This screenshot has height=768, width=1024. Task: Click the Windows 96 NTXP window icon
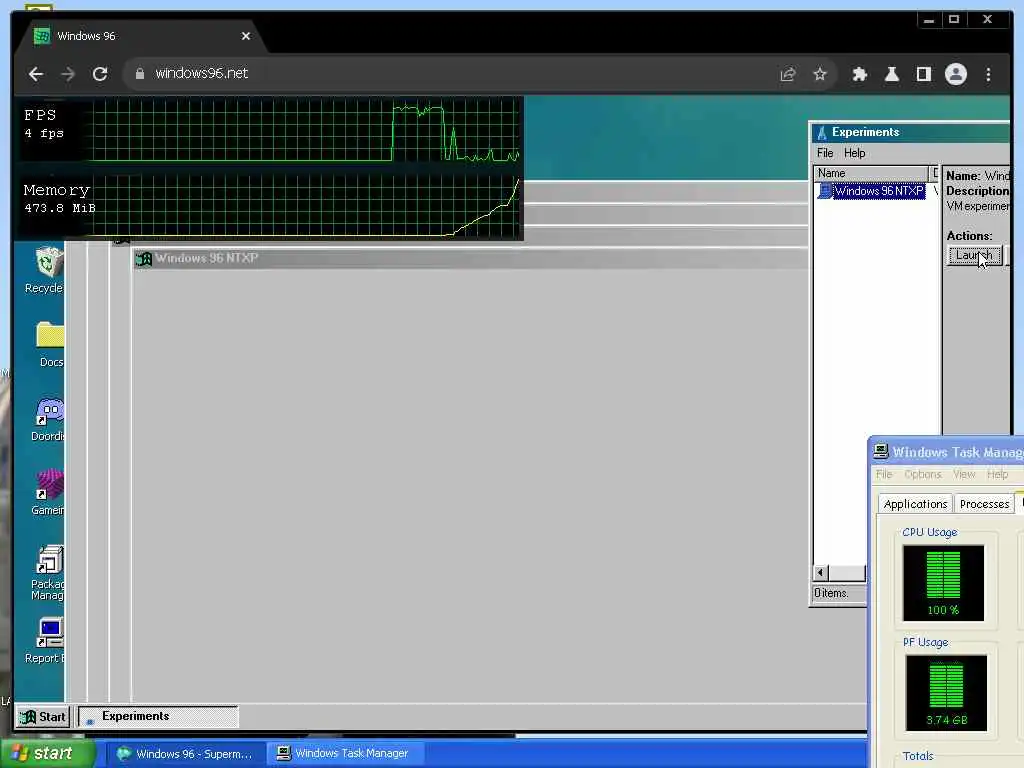[x=144, y=259]
